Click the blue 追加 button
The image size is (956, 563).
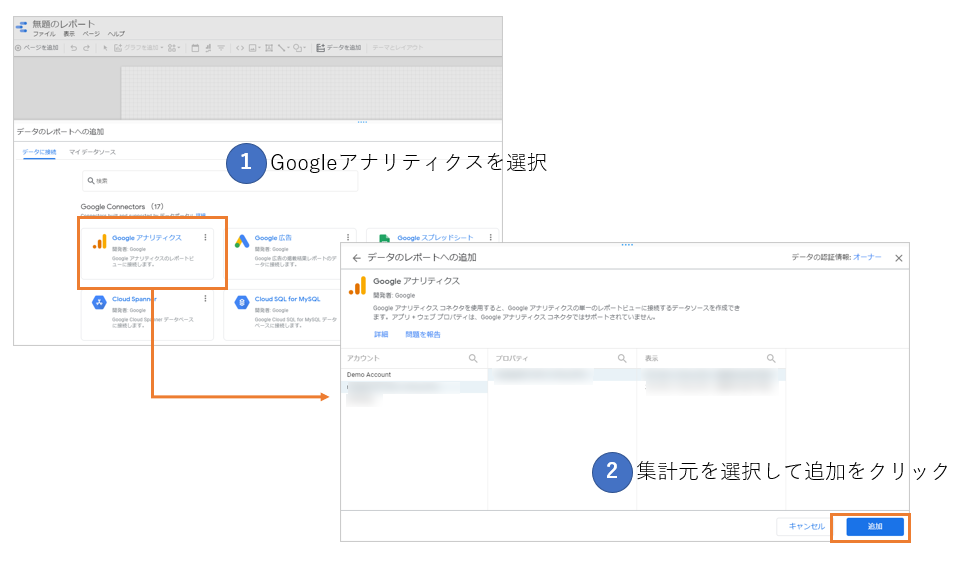876,526
